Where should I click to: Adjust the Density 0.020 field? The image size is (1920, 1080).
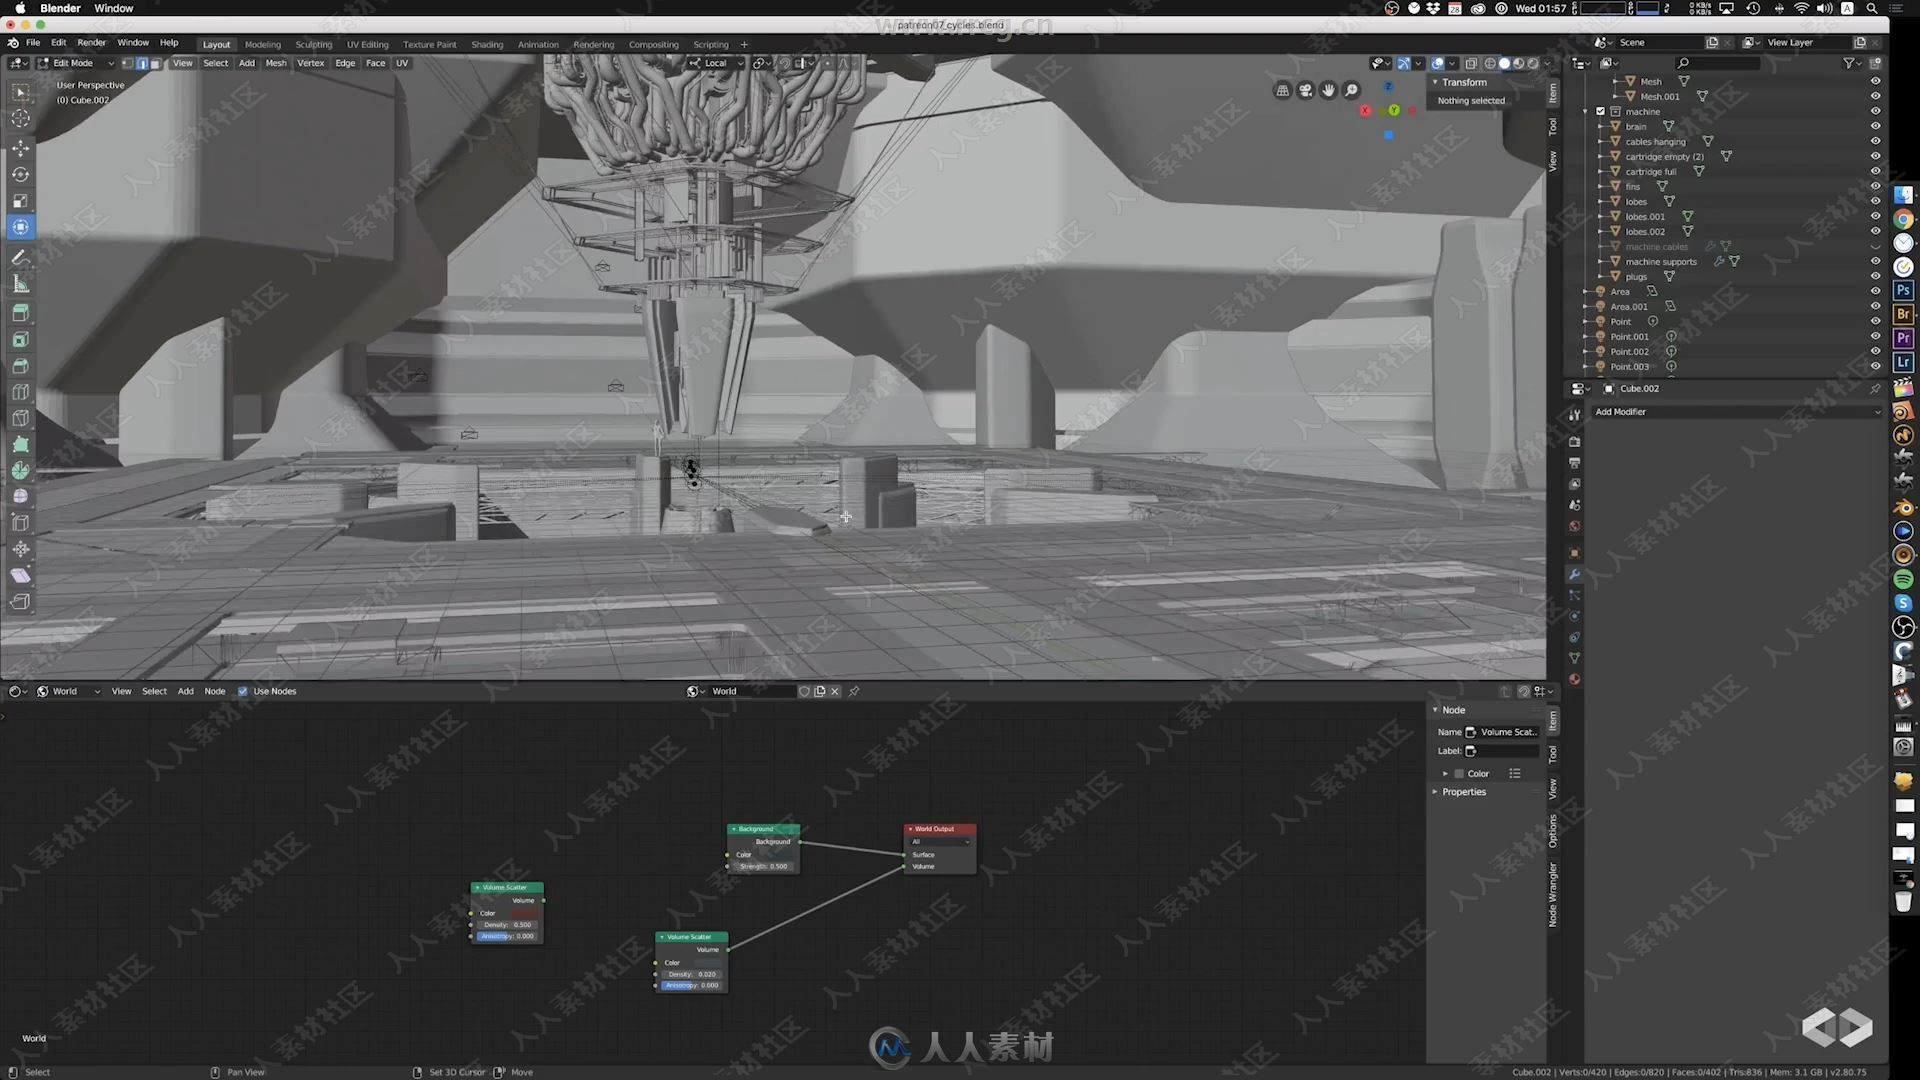pos(692,974)
